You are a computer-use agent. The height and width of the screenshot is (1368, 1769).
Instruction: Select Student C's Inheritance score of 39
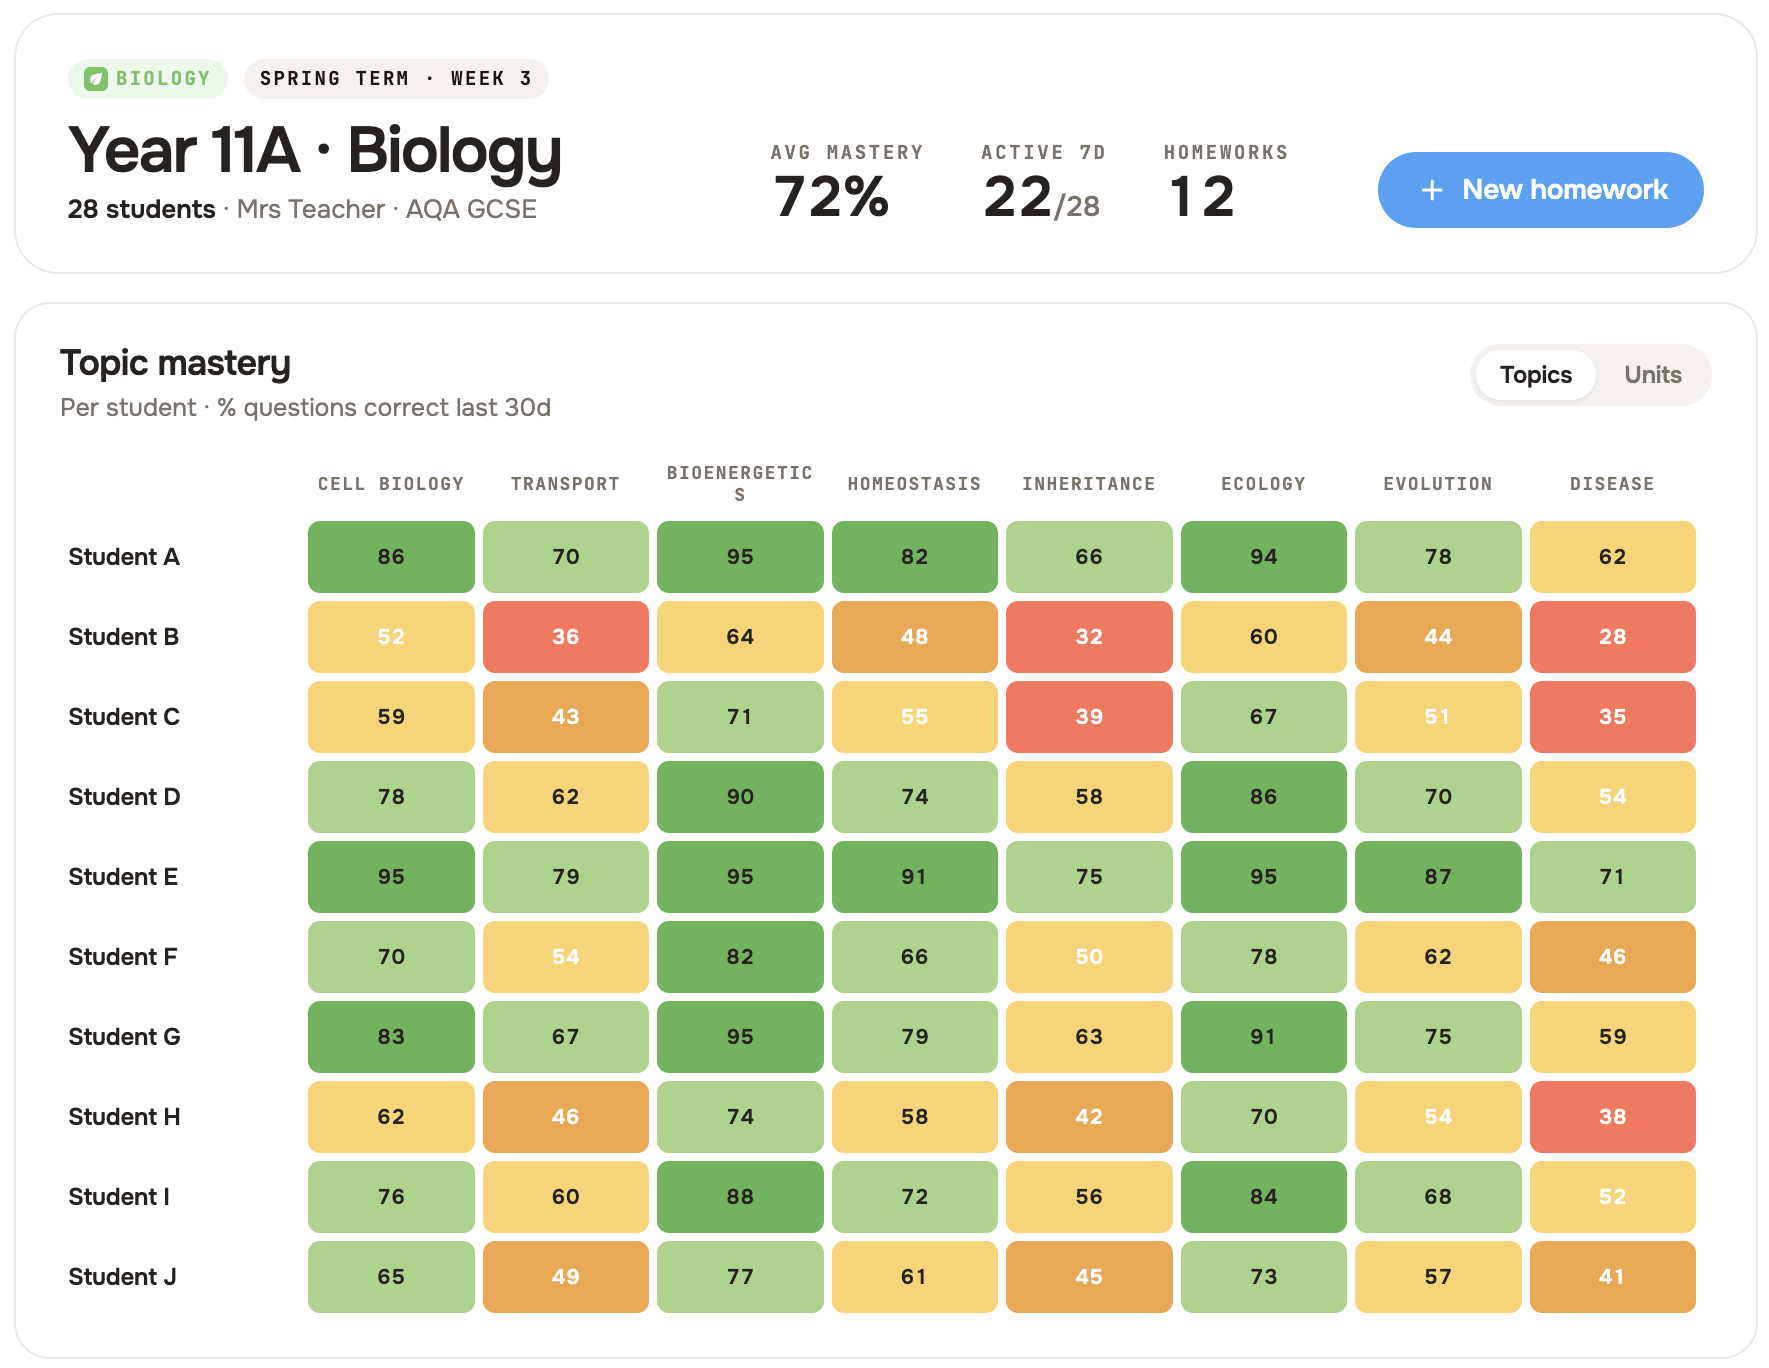point(1089,717)
